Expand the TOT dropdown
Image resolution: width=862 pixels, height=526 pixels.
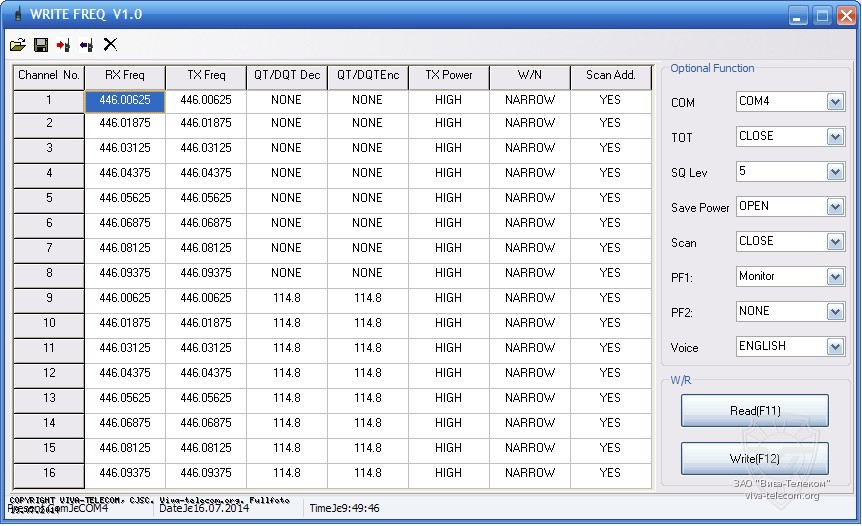coord(835,137)
